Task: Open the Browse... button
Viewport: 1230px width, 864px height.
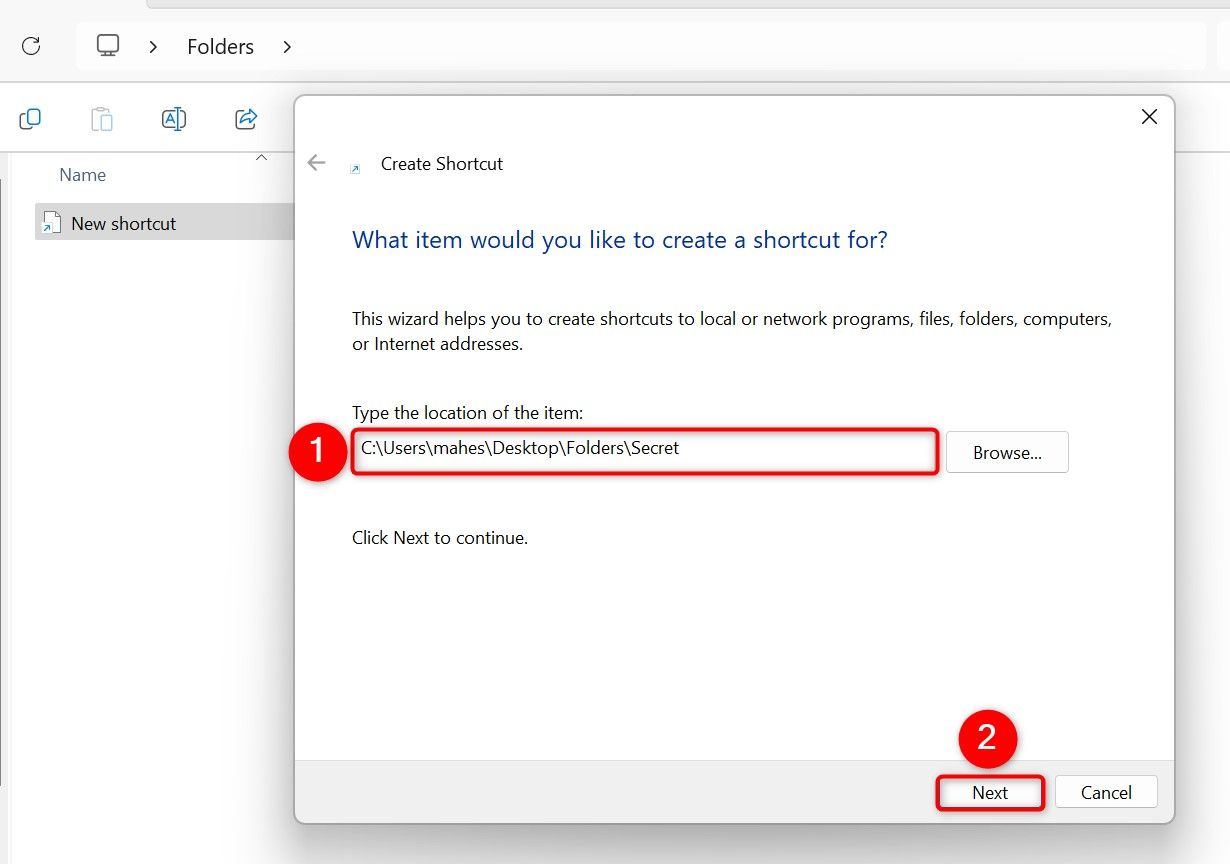Action: pos(1007,452)
